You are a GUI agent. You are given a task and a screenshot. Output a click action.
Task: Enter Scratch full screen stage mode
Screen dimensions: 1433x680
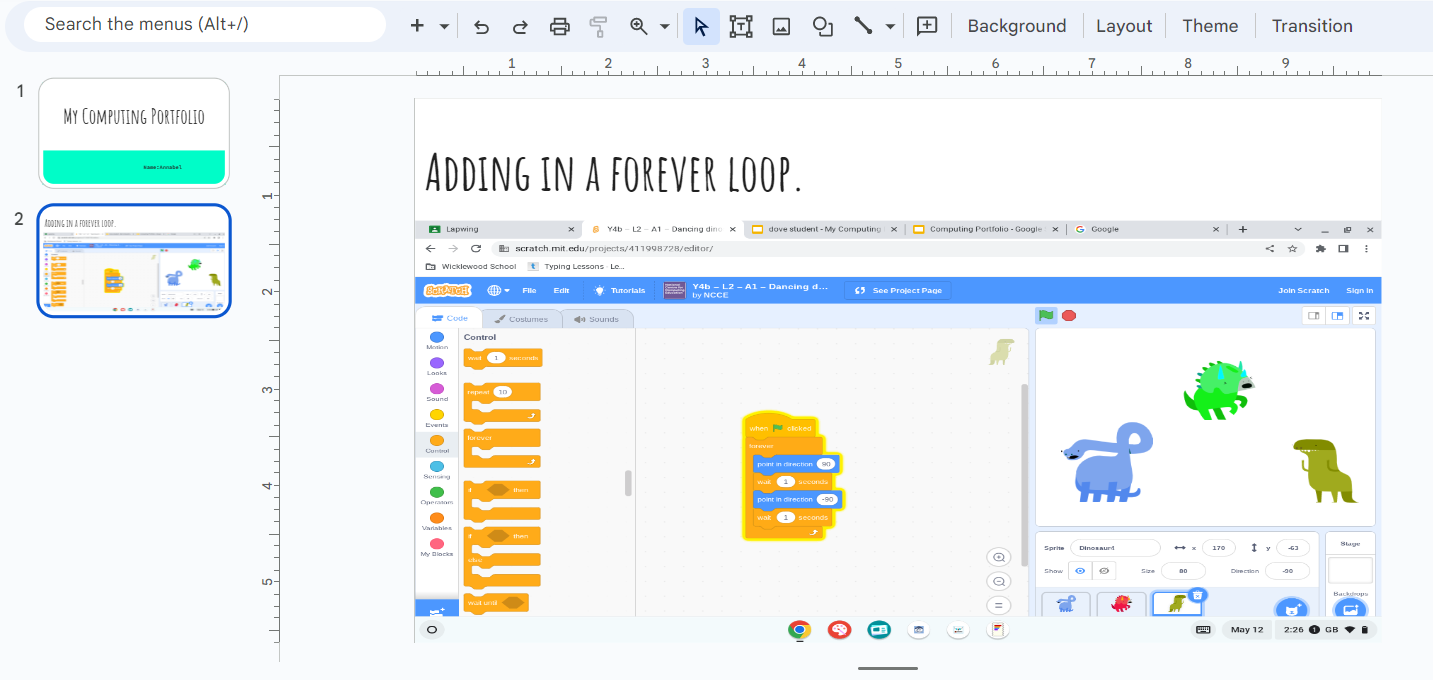click(1363, 316)
